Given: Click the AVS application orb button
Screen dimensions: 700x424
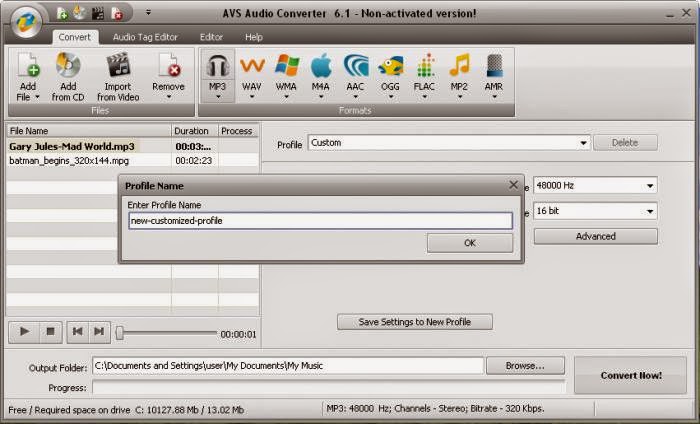Looking at the screenshot, I should (x=26, y=22).
